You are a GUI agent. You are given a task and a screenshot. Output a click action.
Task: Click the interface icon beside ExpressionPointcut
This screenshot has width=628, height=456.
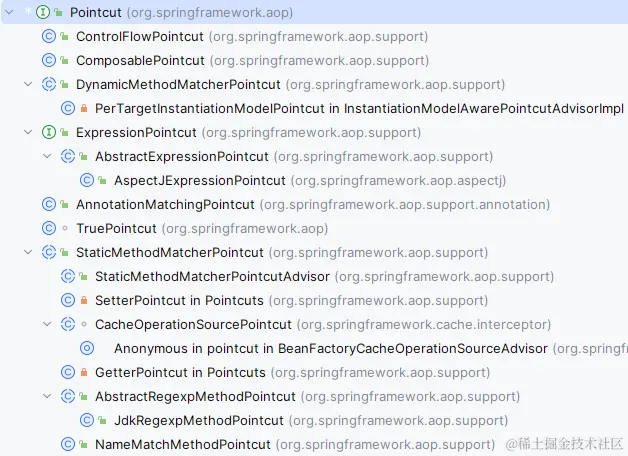49,132
